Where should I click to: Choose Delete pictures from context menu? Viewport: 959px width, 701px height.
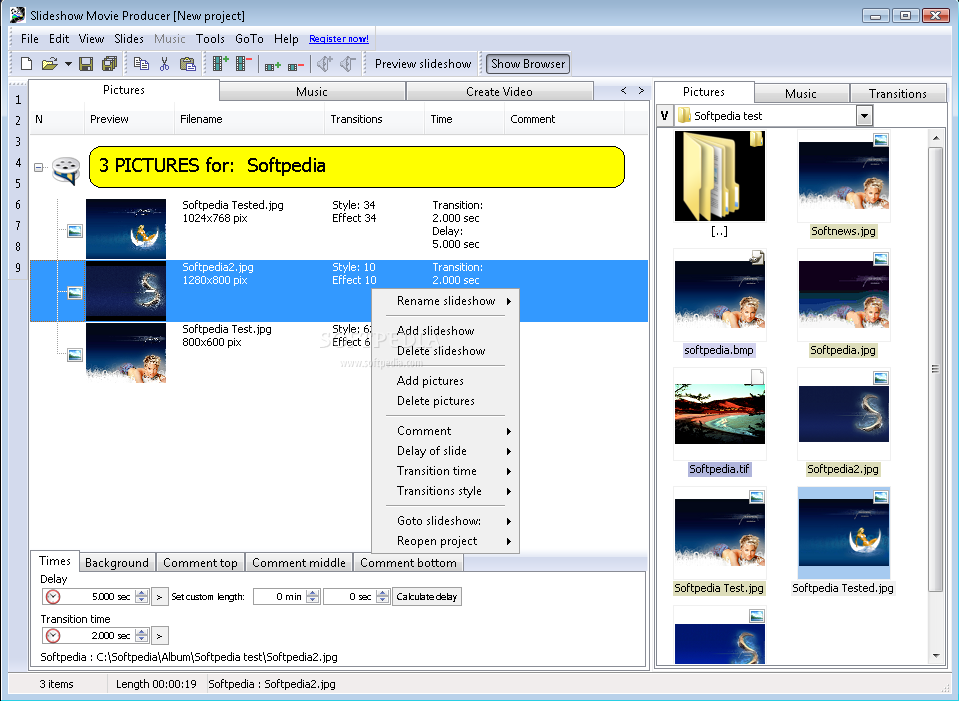point(435,401)
